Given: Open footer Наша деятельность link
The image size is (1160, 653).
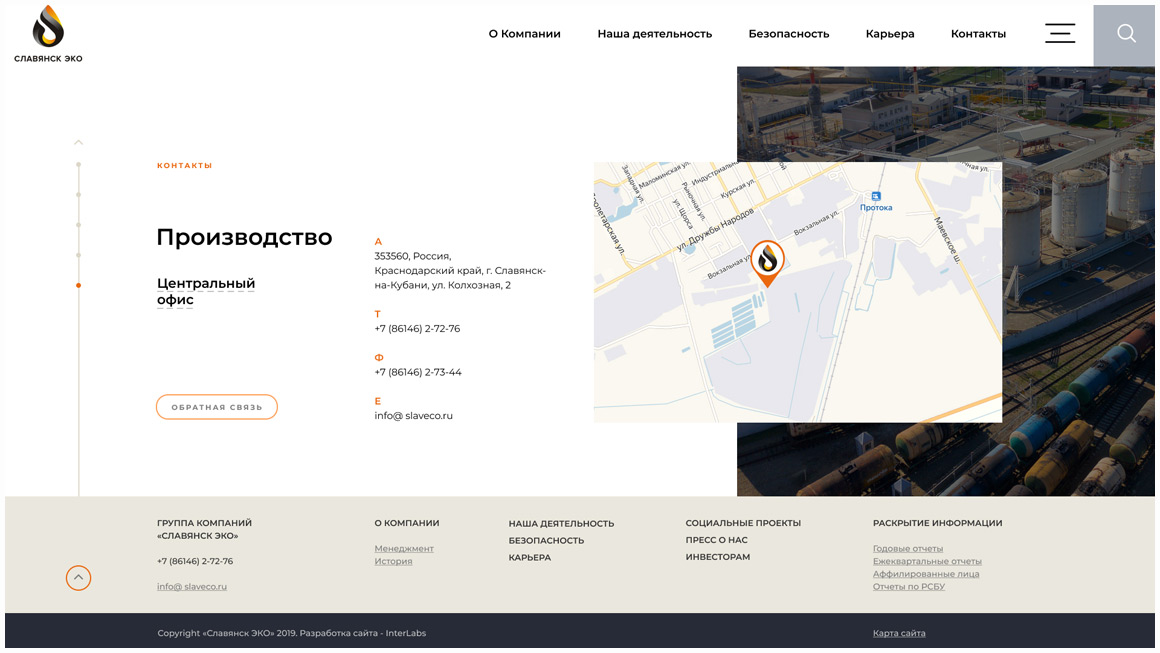Looking at the screenshot, I should [x=561, y=524].
